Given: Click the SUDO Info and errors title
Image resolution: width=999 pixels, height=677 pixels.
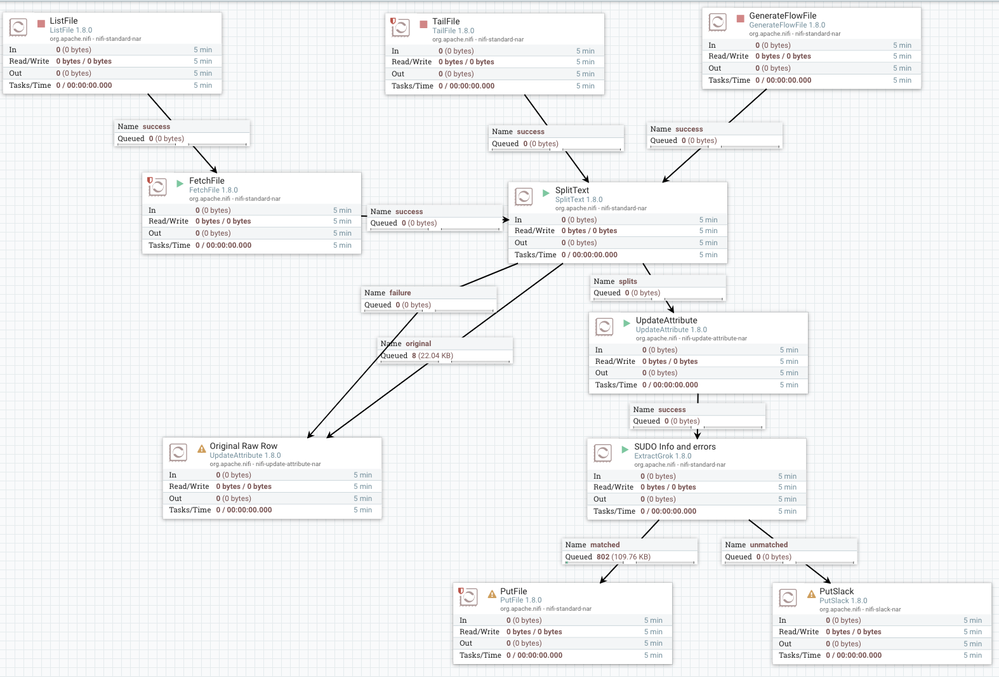Looking at the screenshot, I should [675, 447].
